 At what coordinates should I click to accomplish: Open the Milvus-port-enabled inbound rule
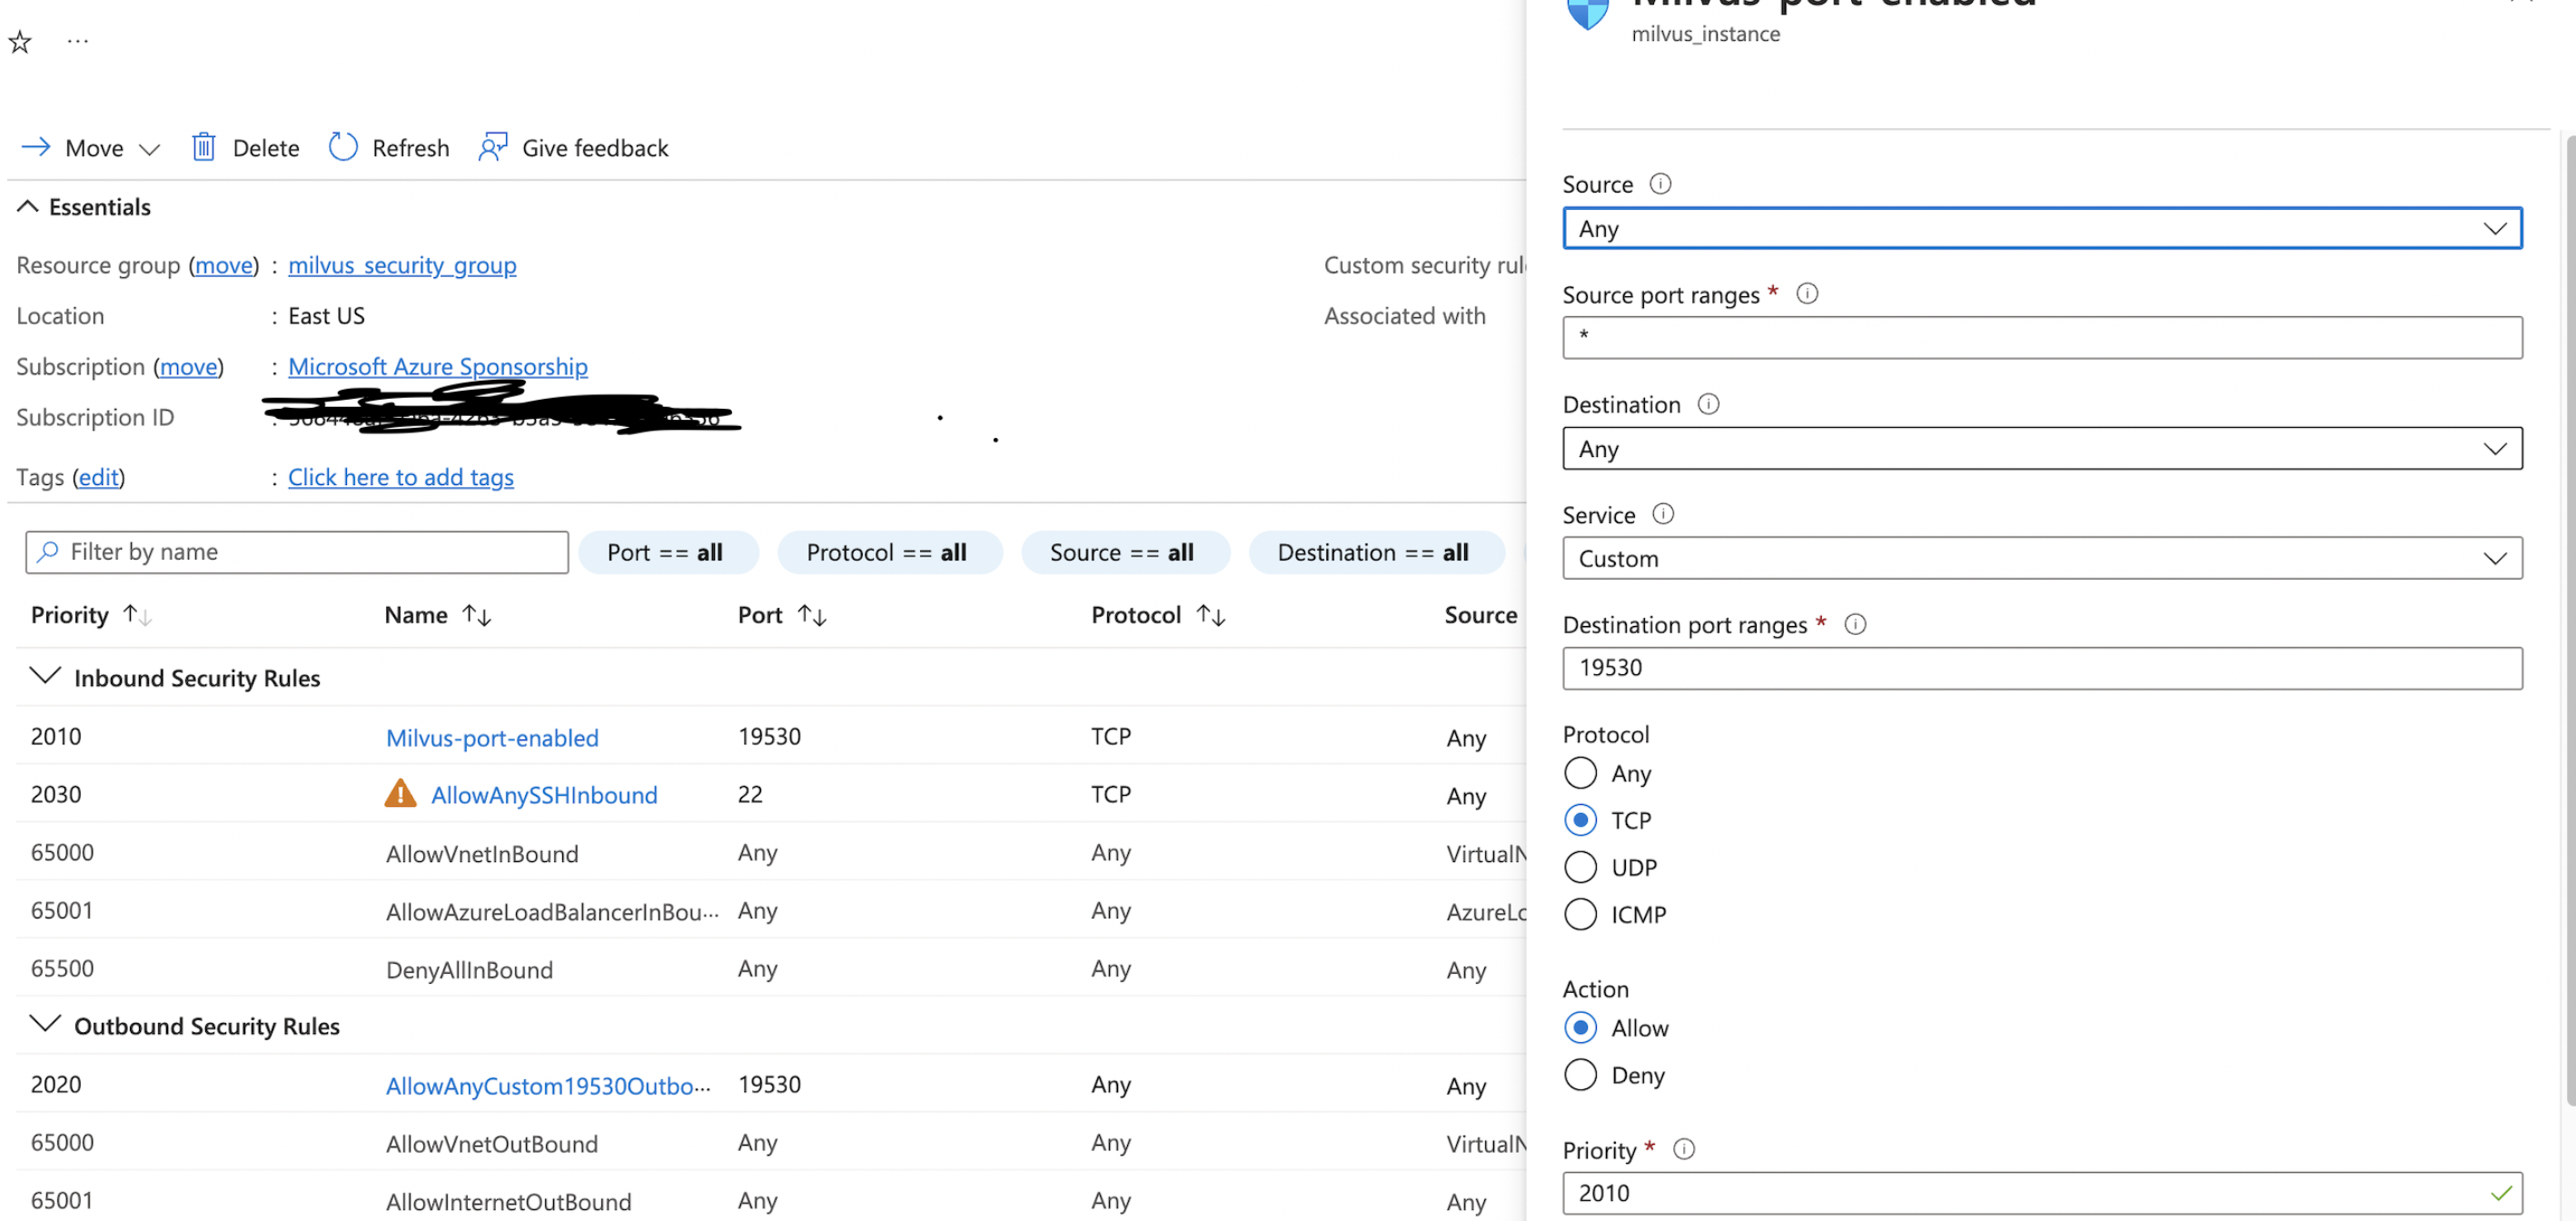tap(492, 737)
